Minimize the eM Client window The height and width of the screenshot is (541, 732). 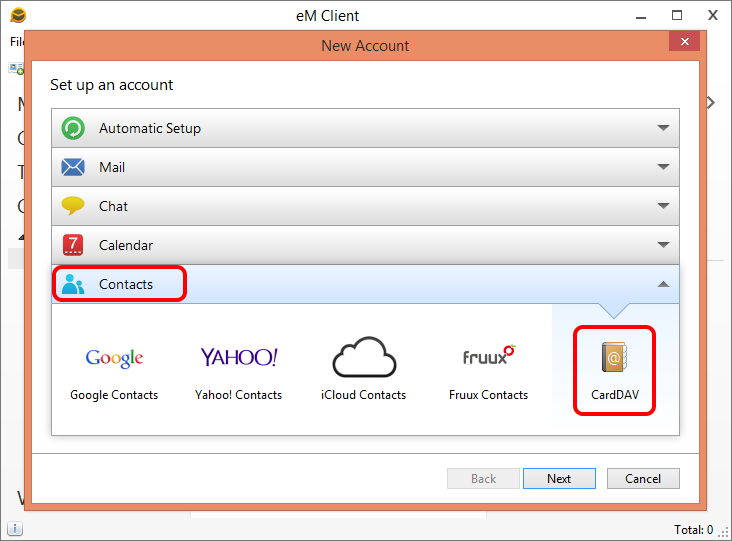point(641,16)
